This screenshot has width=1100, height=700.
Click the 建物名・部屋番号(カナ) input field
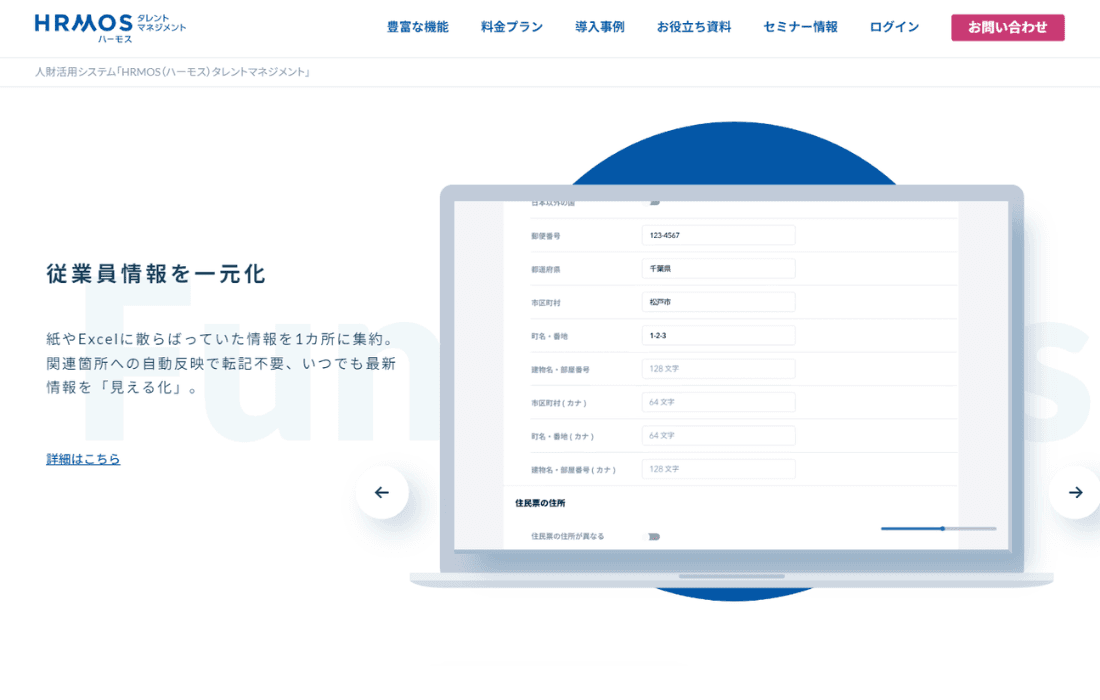click(718, 469)
